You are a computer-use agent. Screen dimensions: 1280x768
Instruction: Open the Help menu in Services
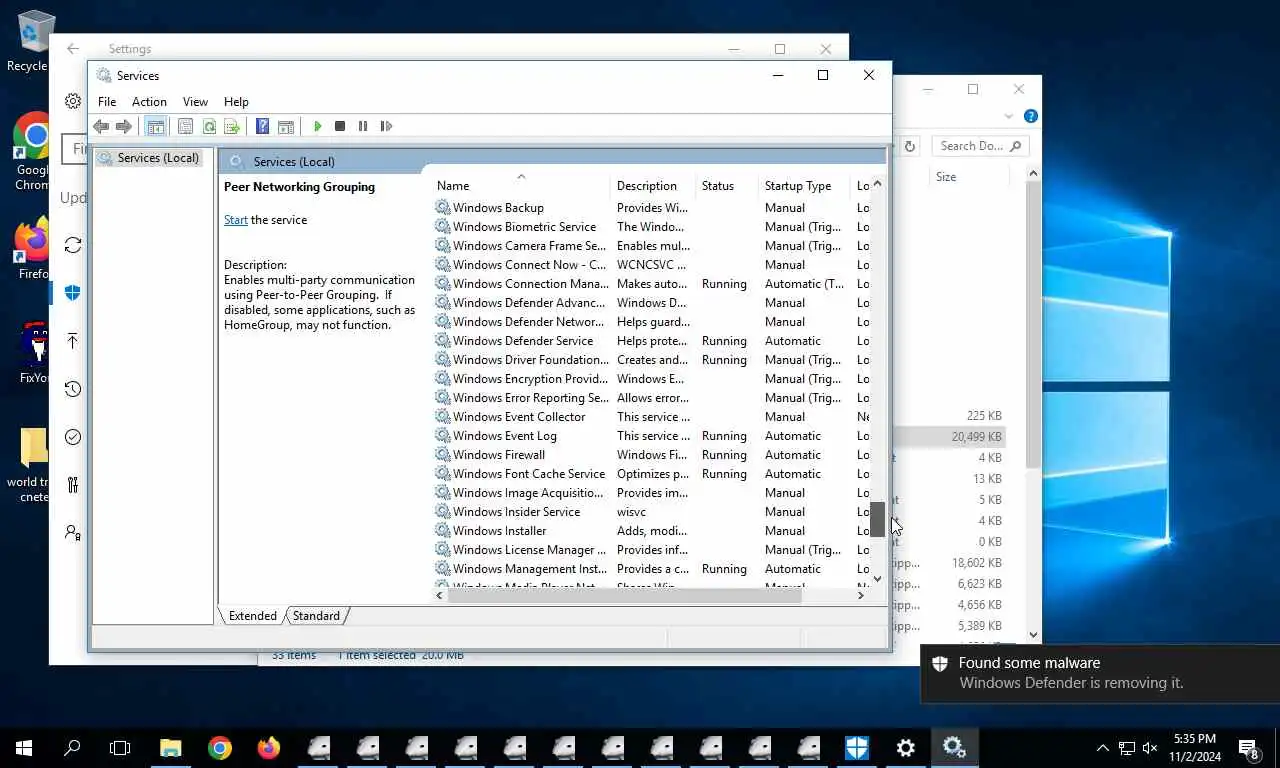[x=236, y=102]
